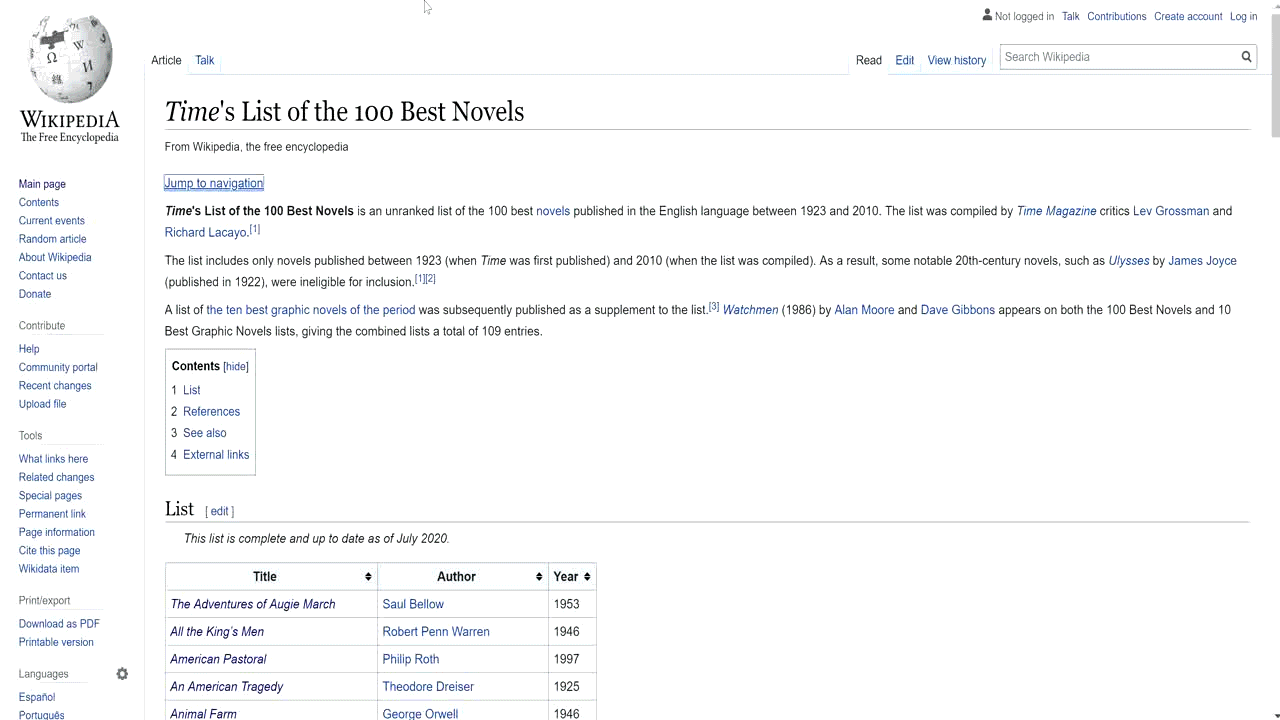Screen dimensions: 1280x720
Task: Open Related changes link
Action: 57,477
